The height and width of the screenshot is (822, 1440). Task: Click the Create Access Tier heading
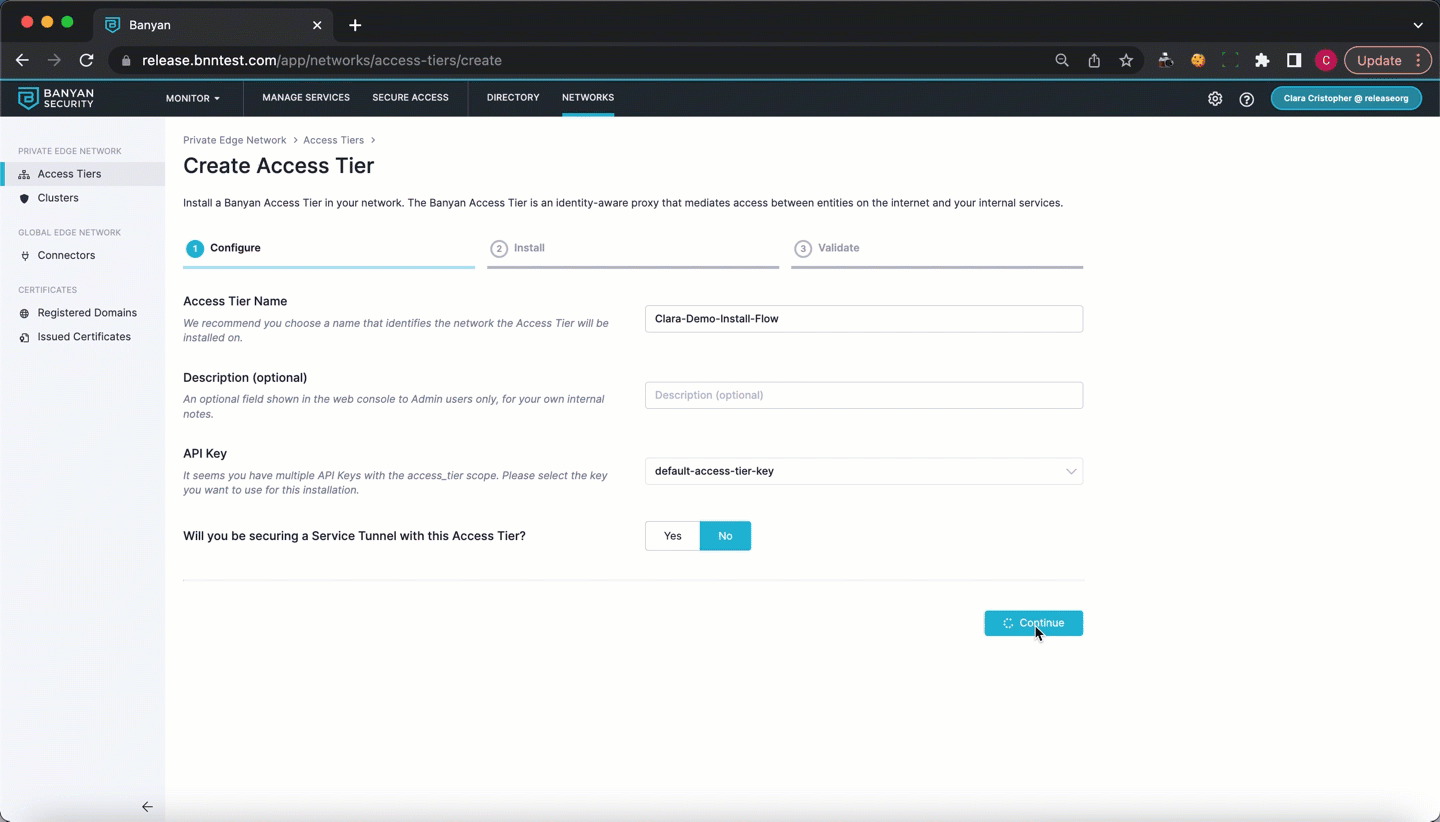(279, 166)
